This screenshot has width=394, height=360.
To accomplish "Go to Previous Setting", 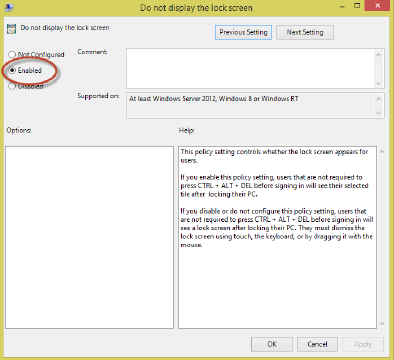I will (x=243, y=32).
